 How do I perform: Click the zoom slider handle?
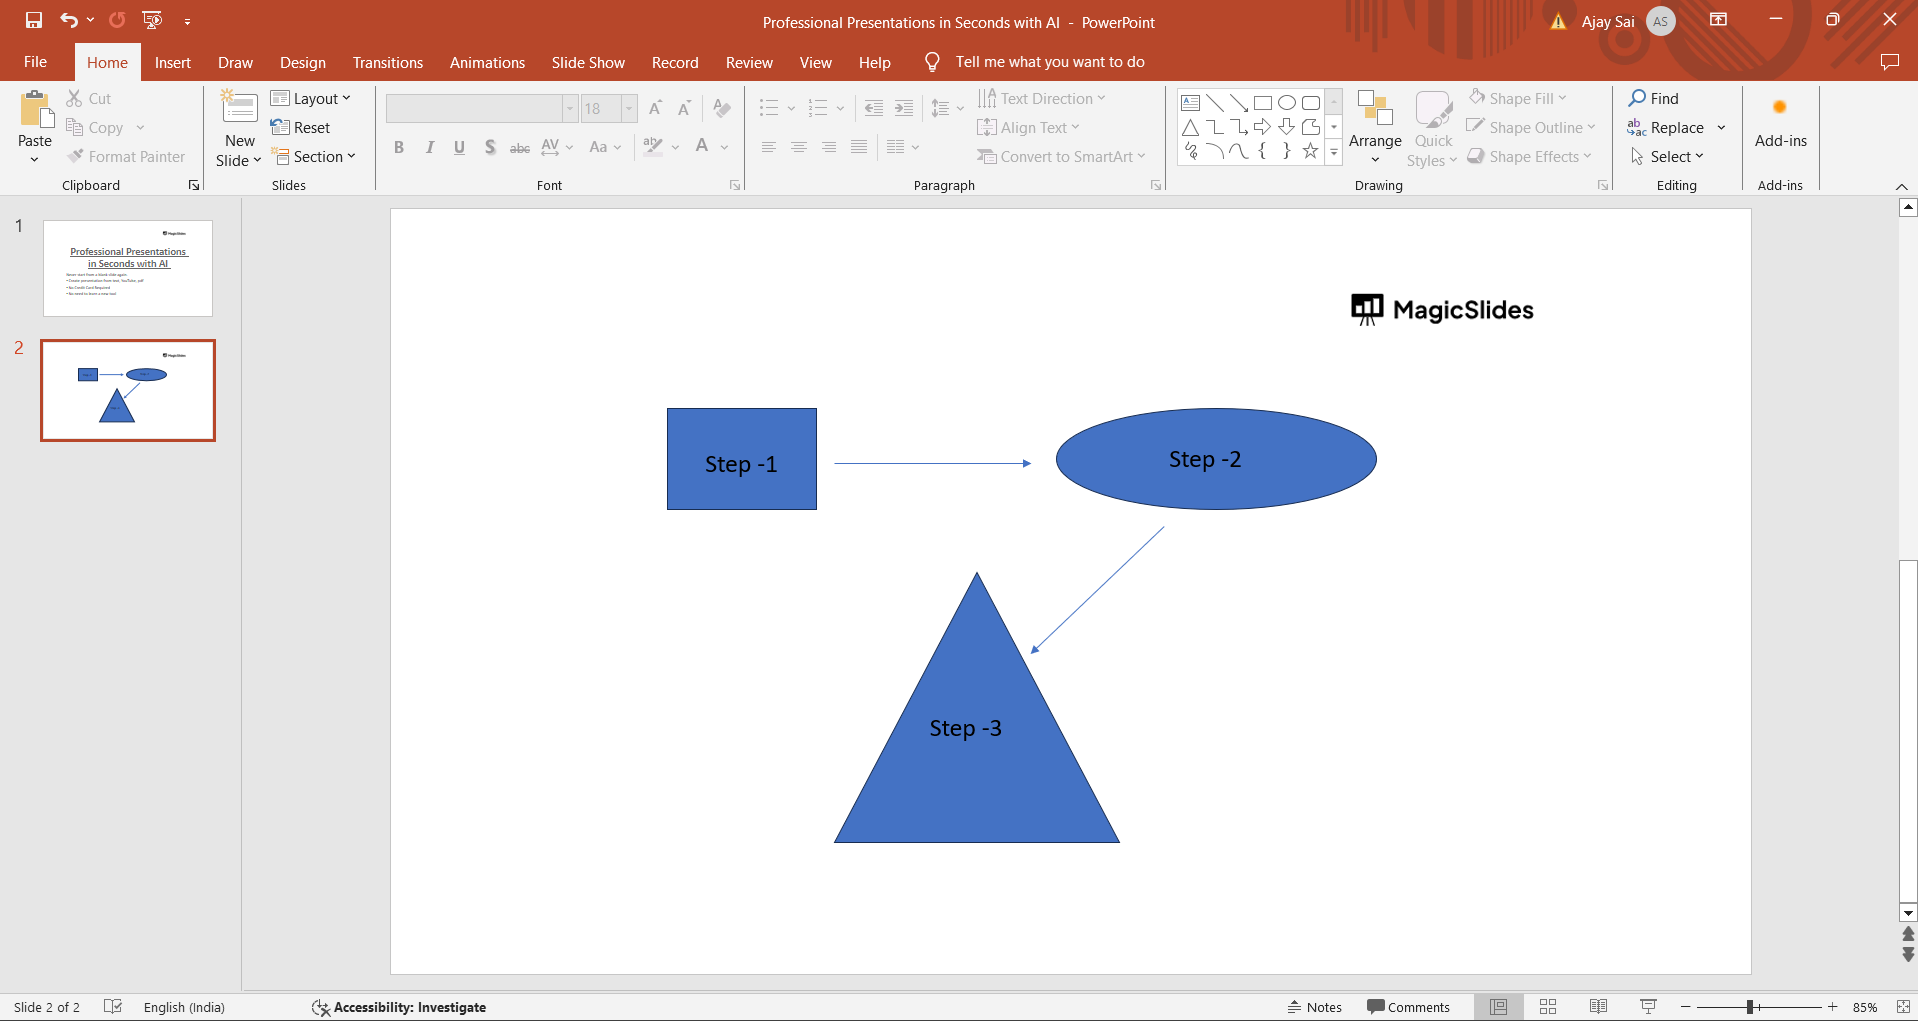(x=1750, y=1007)
